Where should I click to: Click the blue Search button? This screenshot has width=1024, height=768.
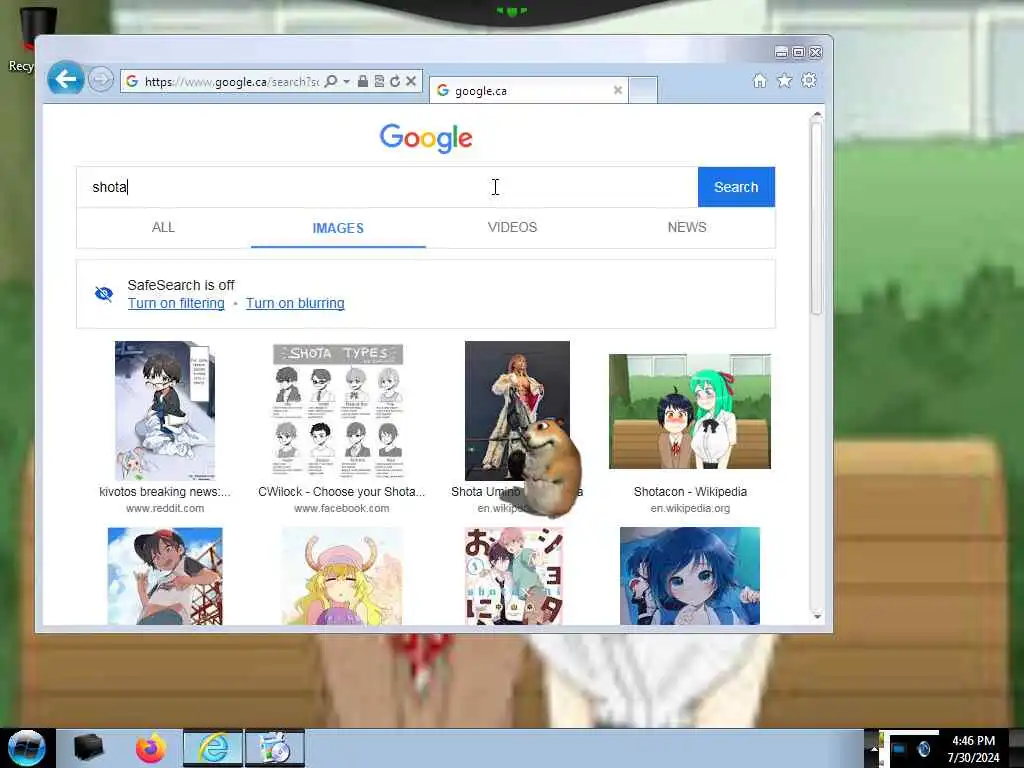736,187
